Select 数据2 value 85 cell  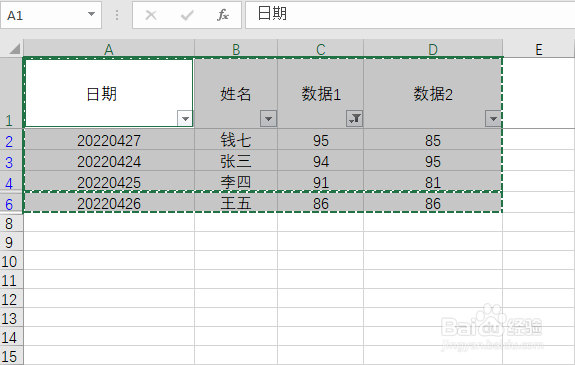[433, 139]
